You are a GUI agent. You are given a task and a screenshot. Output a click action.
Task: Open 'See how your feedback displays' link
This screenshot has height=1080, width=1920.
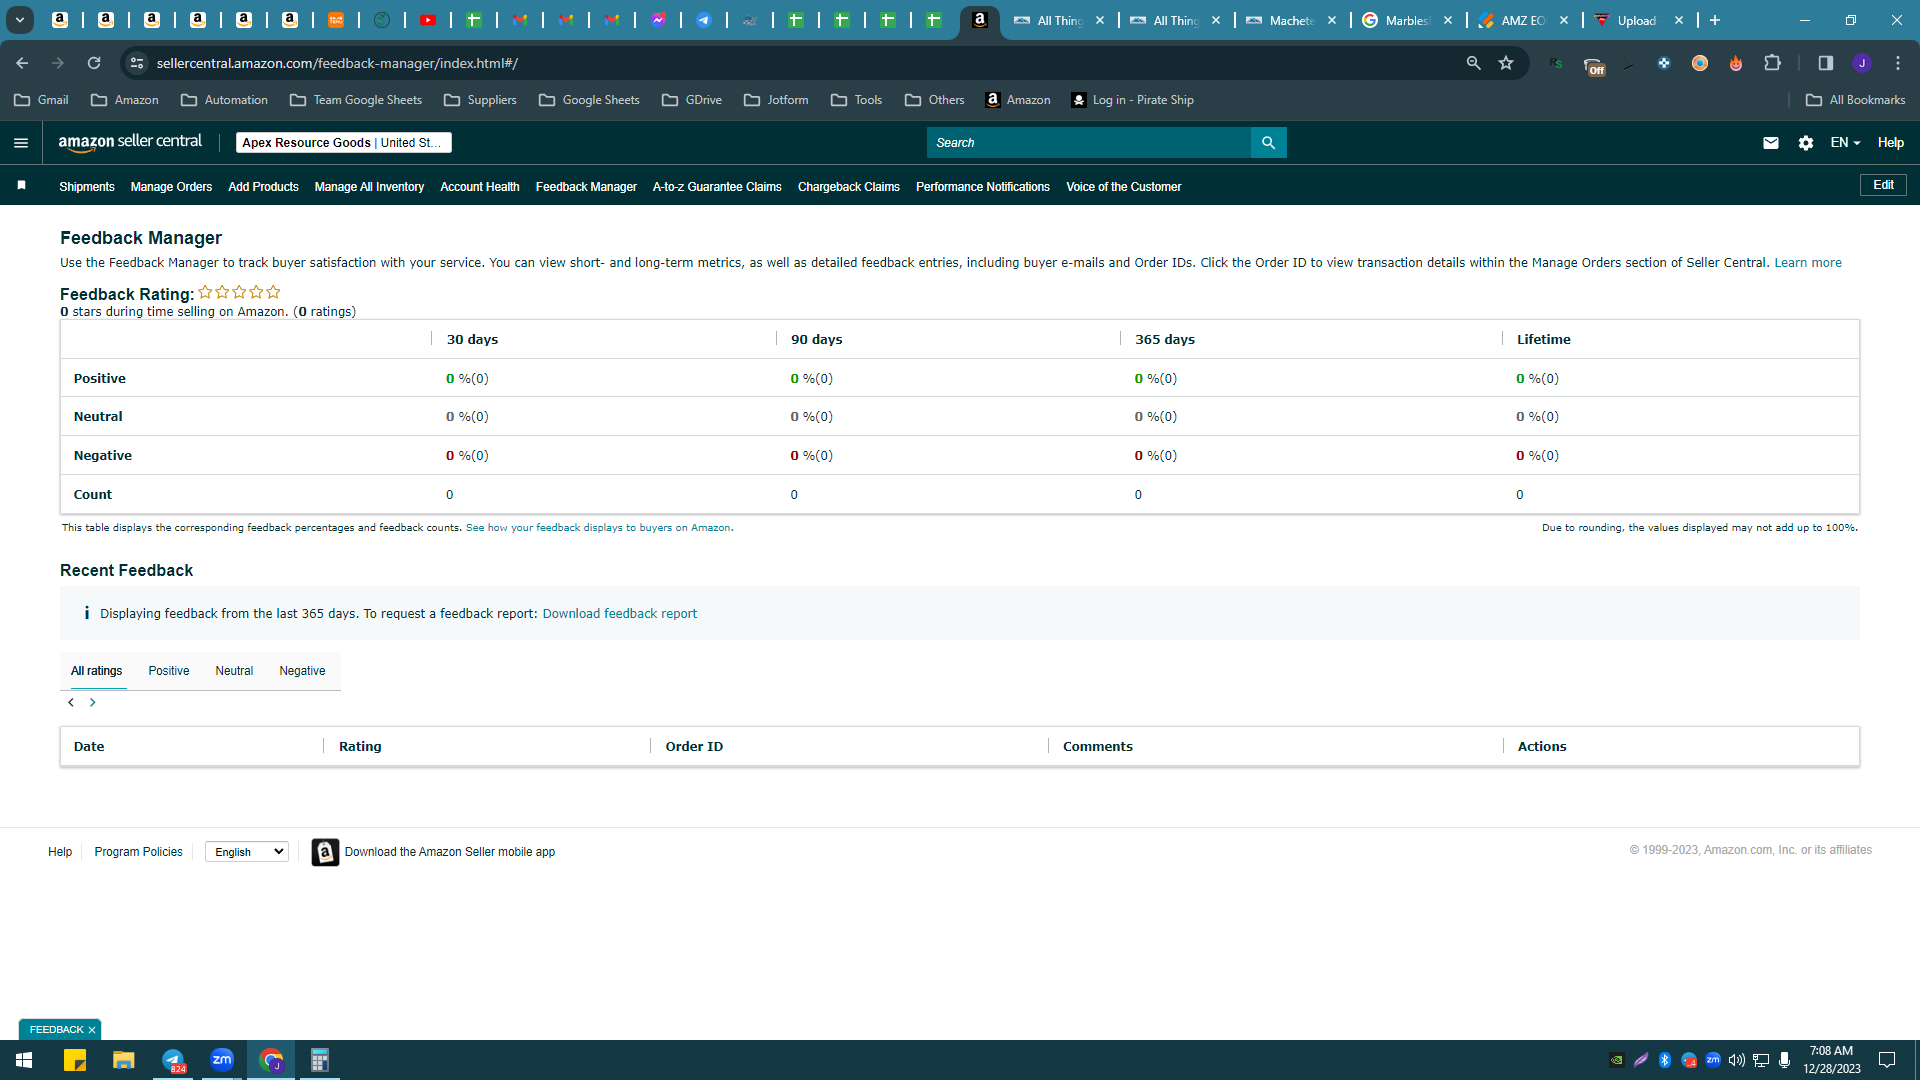(598, 528)
